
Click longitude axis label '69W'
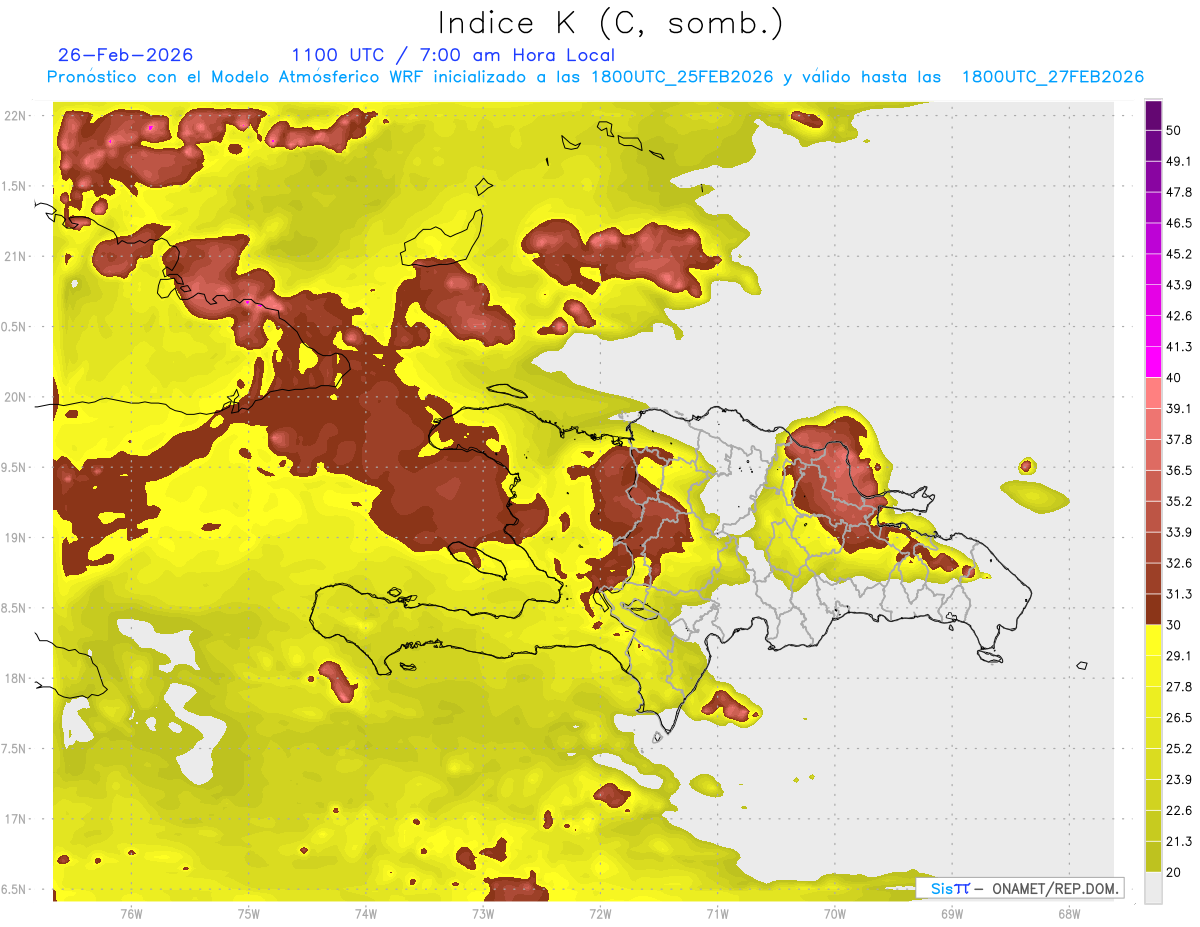pyautogui.click(x=952, y=914)
